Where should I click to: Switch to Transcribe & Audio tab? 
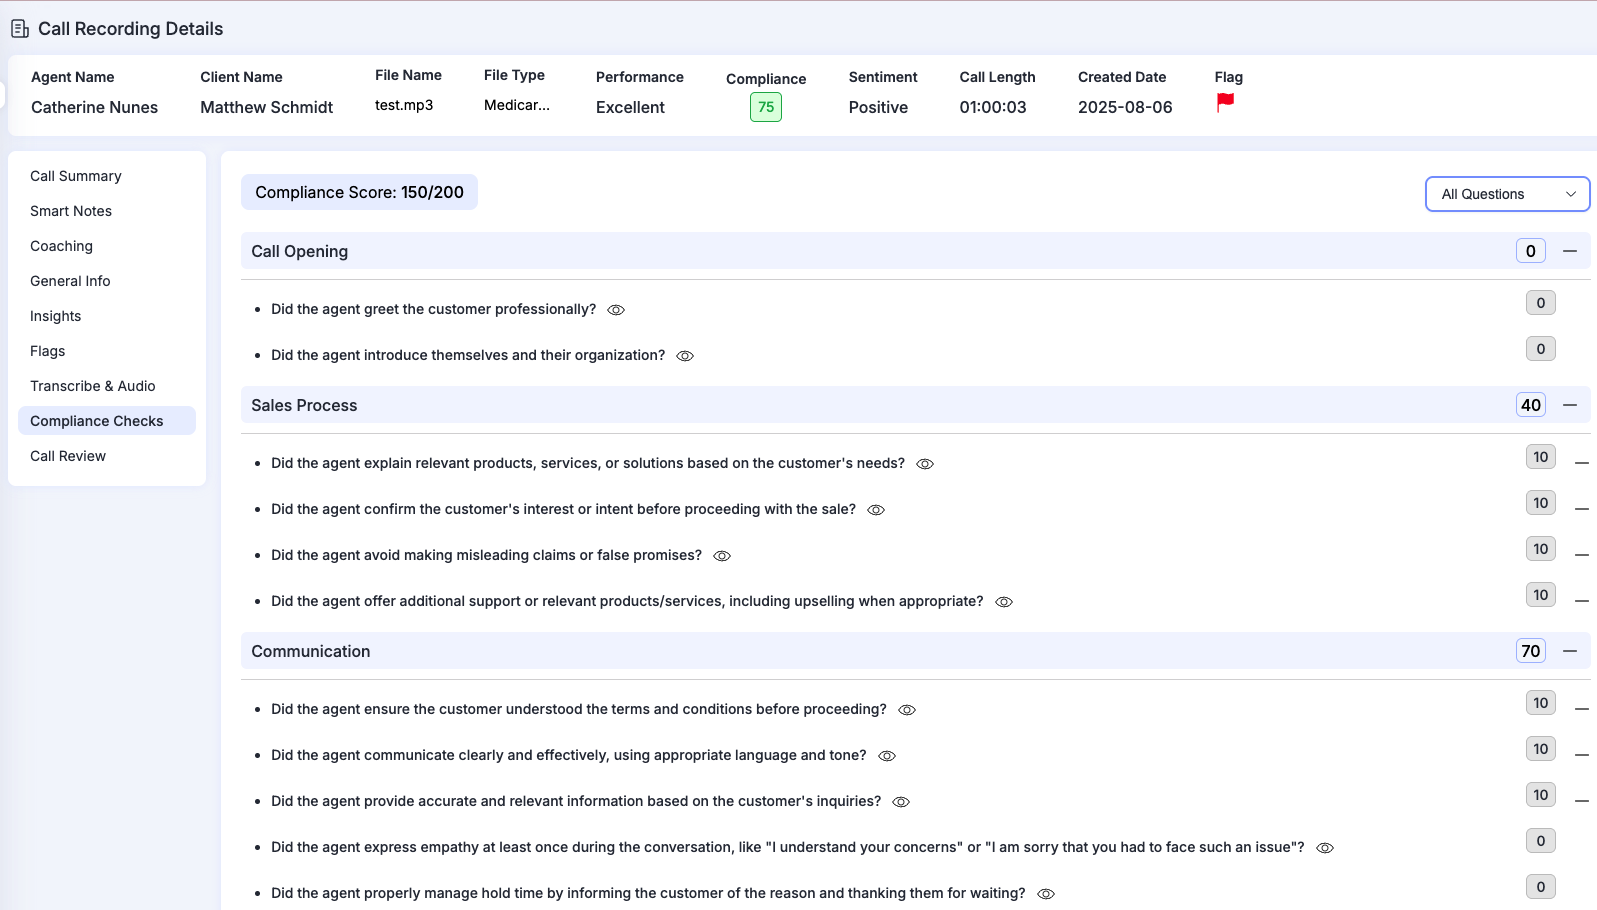tap(93, 386)
